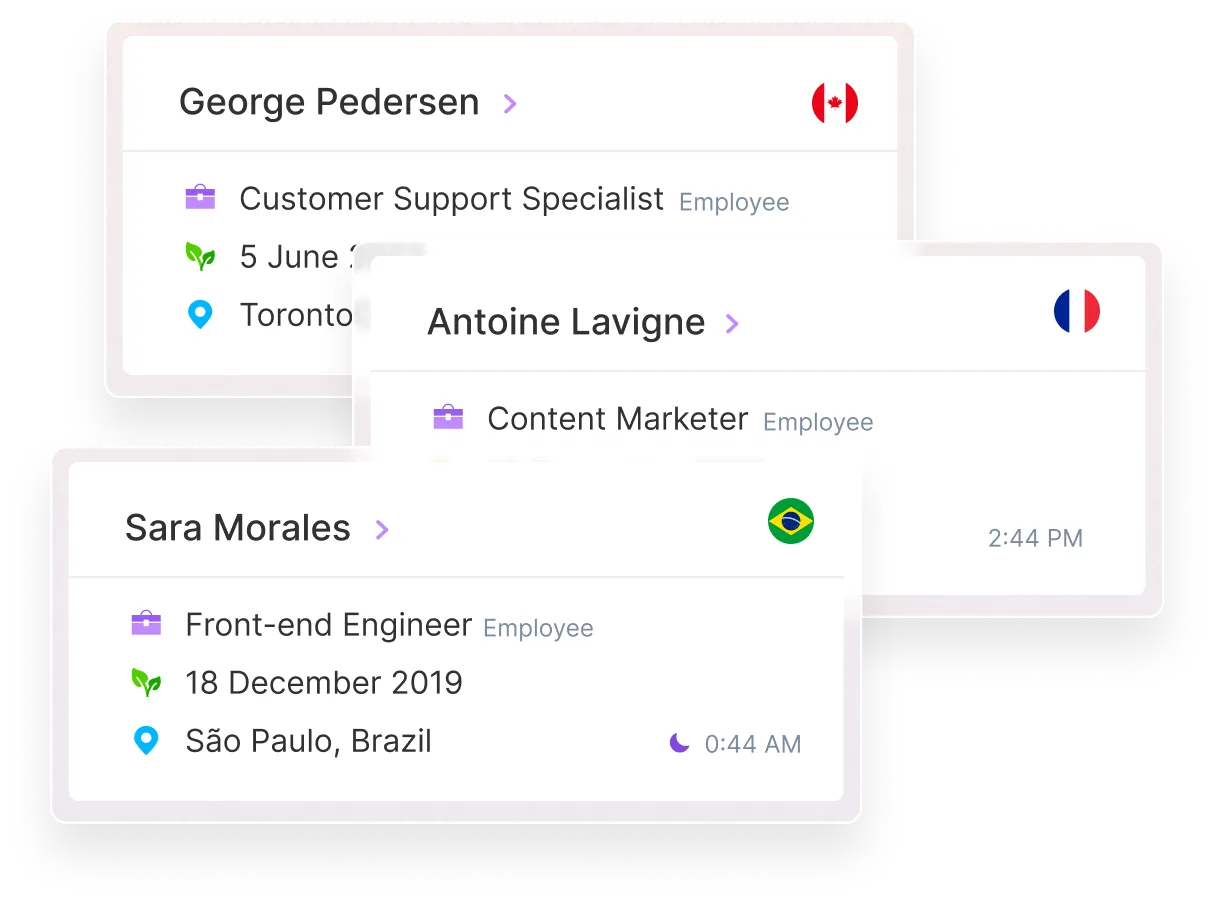Click briefcase icon beside Content Marketer

tap(448, 418)
